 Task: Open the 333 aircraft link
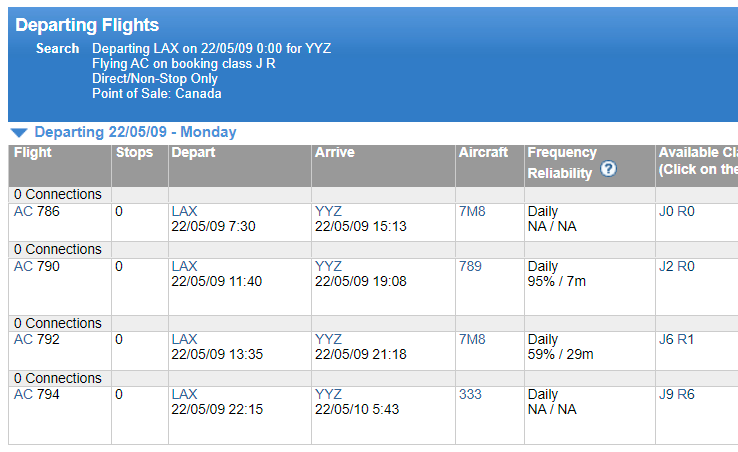pos(470,395)
